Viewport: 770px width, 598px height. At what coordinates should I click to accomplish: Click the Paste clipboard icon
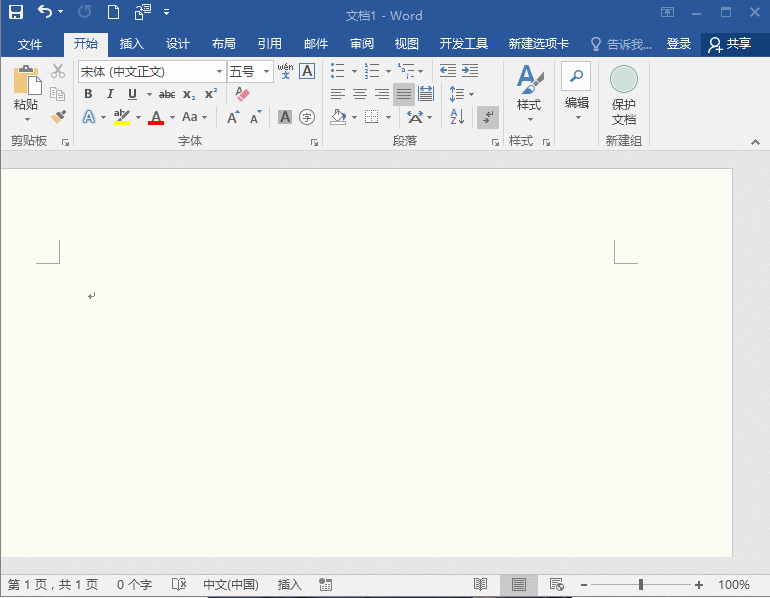point(27,80)
